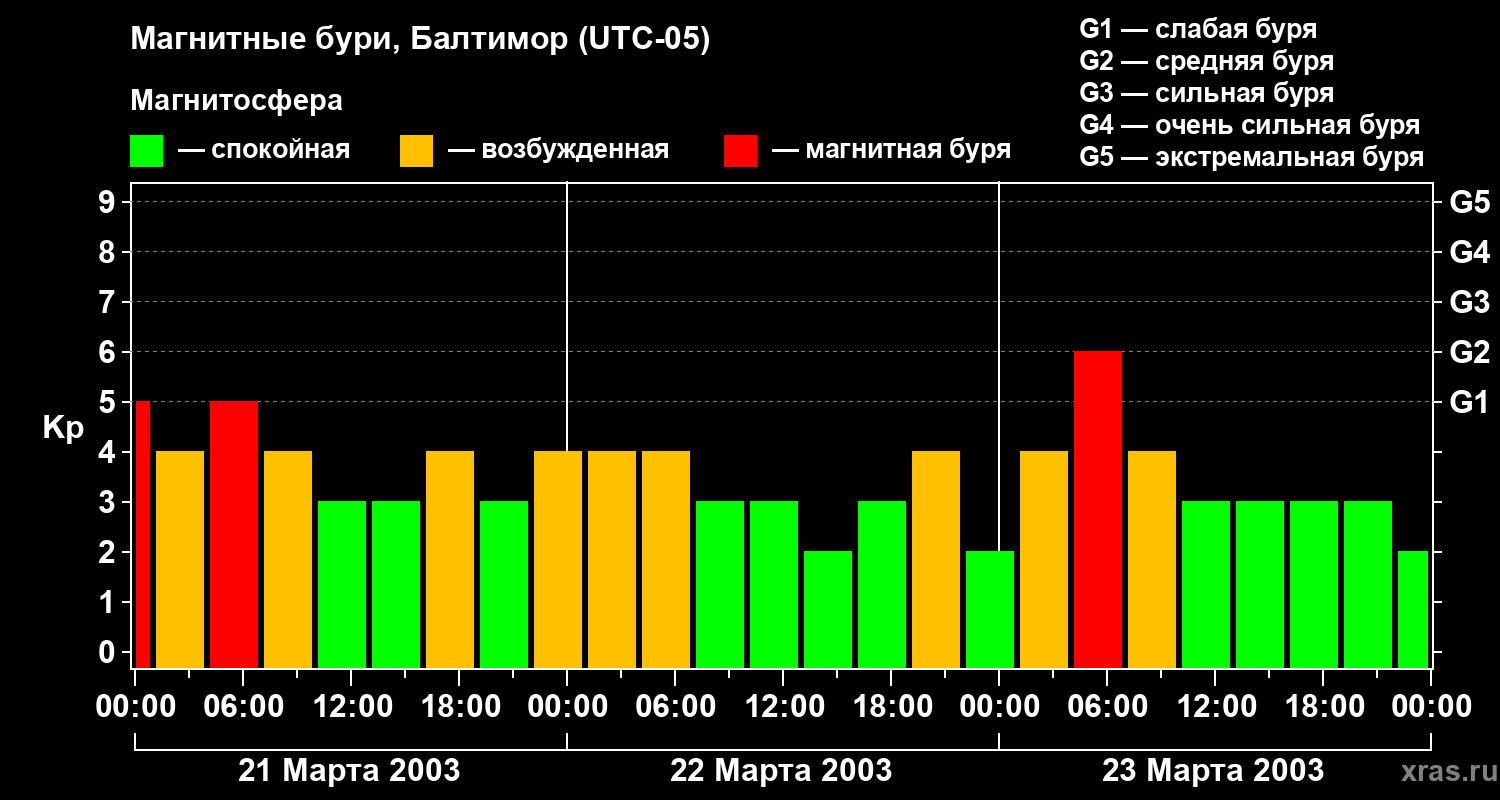Screen dimensions: 1500x800
Task: Click the '12:00' time label above 22 Марта
Action: 783,706
